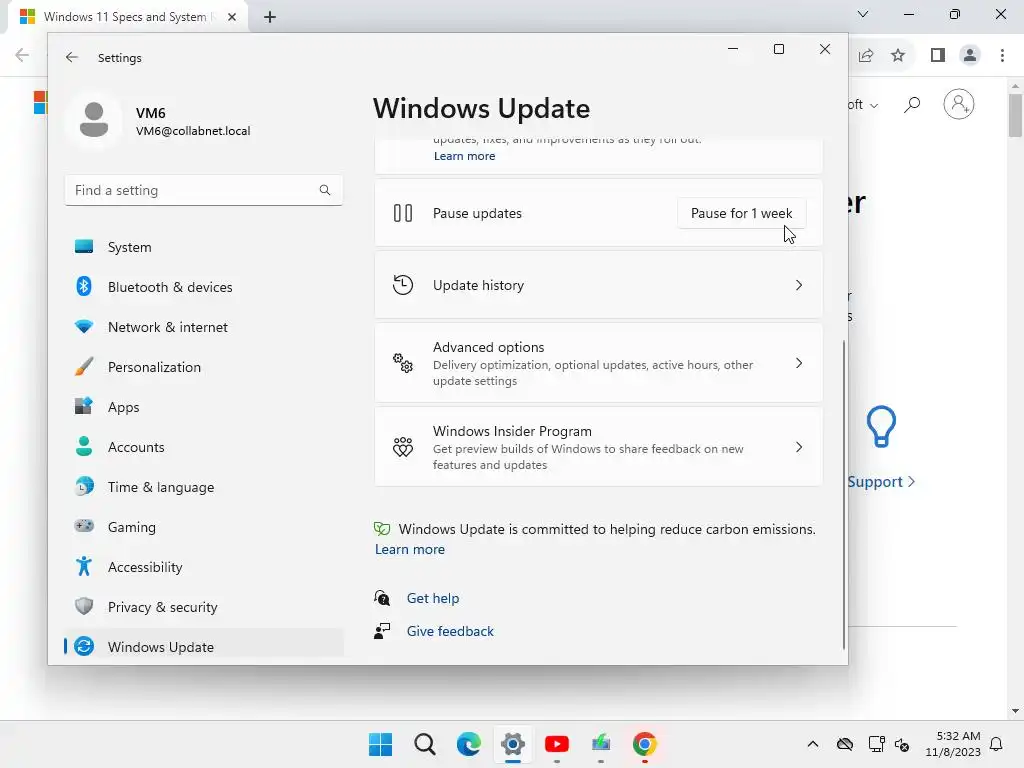Click the Chrome share page icon
Viewport: 1024px width, 768px height.
(866, 56)
